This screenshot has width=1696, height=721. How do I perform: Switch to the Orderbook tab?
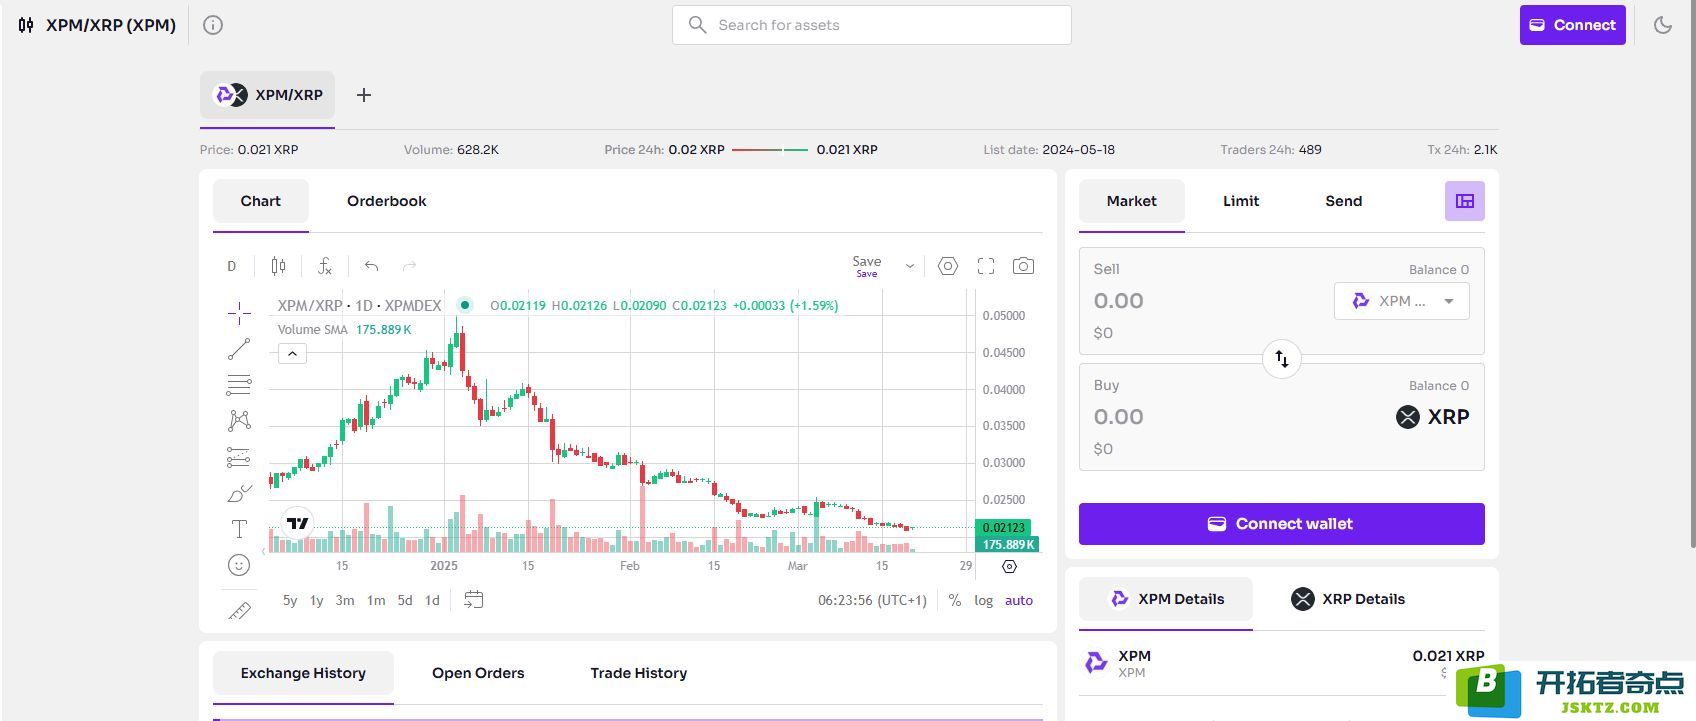(387, 201)
